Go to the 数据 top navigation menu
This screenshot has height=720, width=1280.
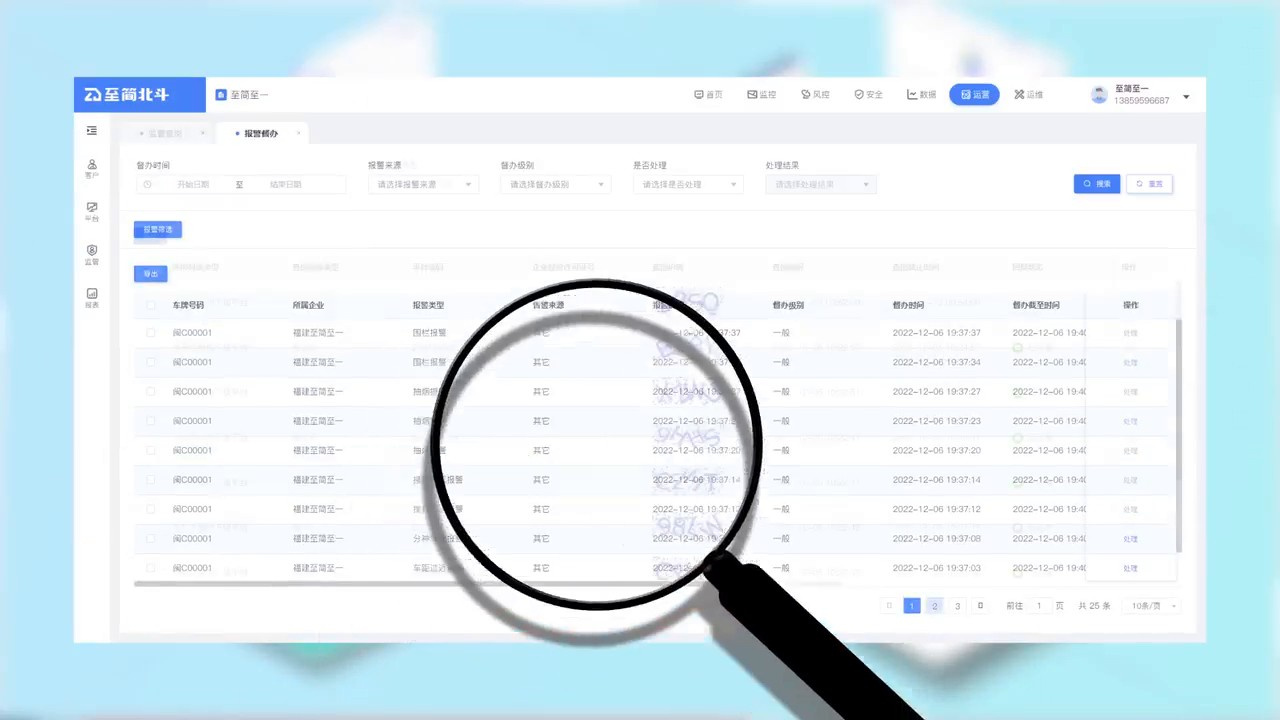click(x=922, y=95)
